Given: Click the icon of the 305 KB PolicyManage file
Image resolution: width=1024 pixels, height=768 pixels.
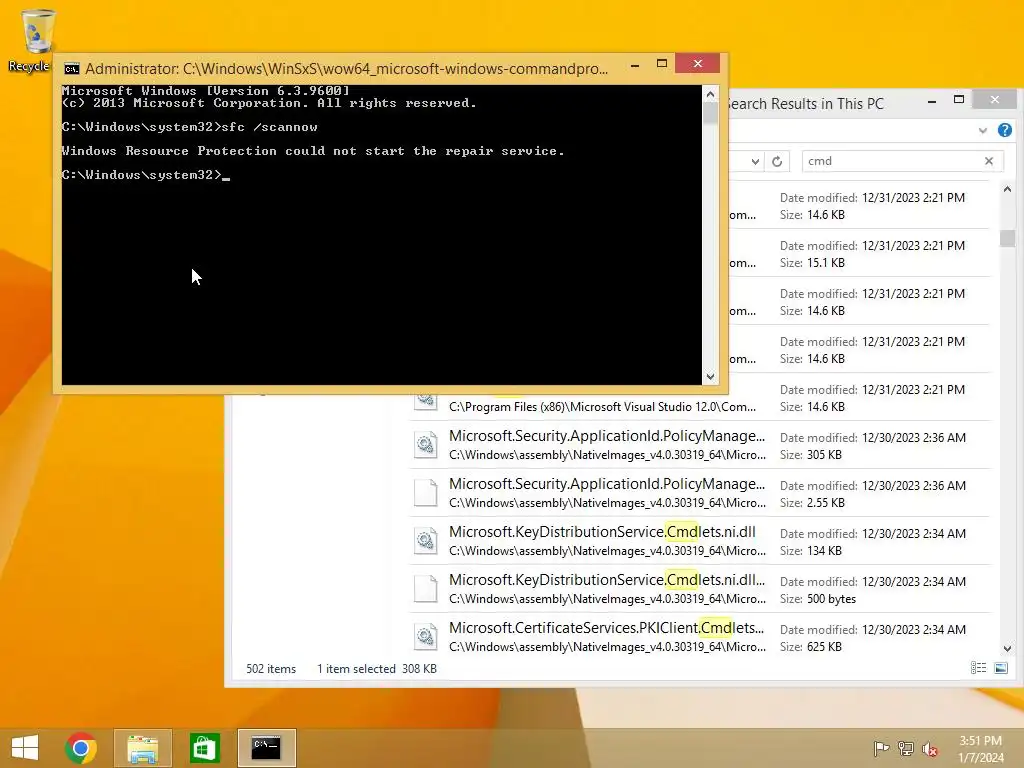Looking at the screenshot, I should [426, 445].
